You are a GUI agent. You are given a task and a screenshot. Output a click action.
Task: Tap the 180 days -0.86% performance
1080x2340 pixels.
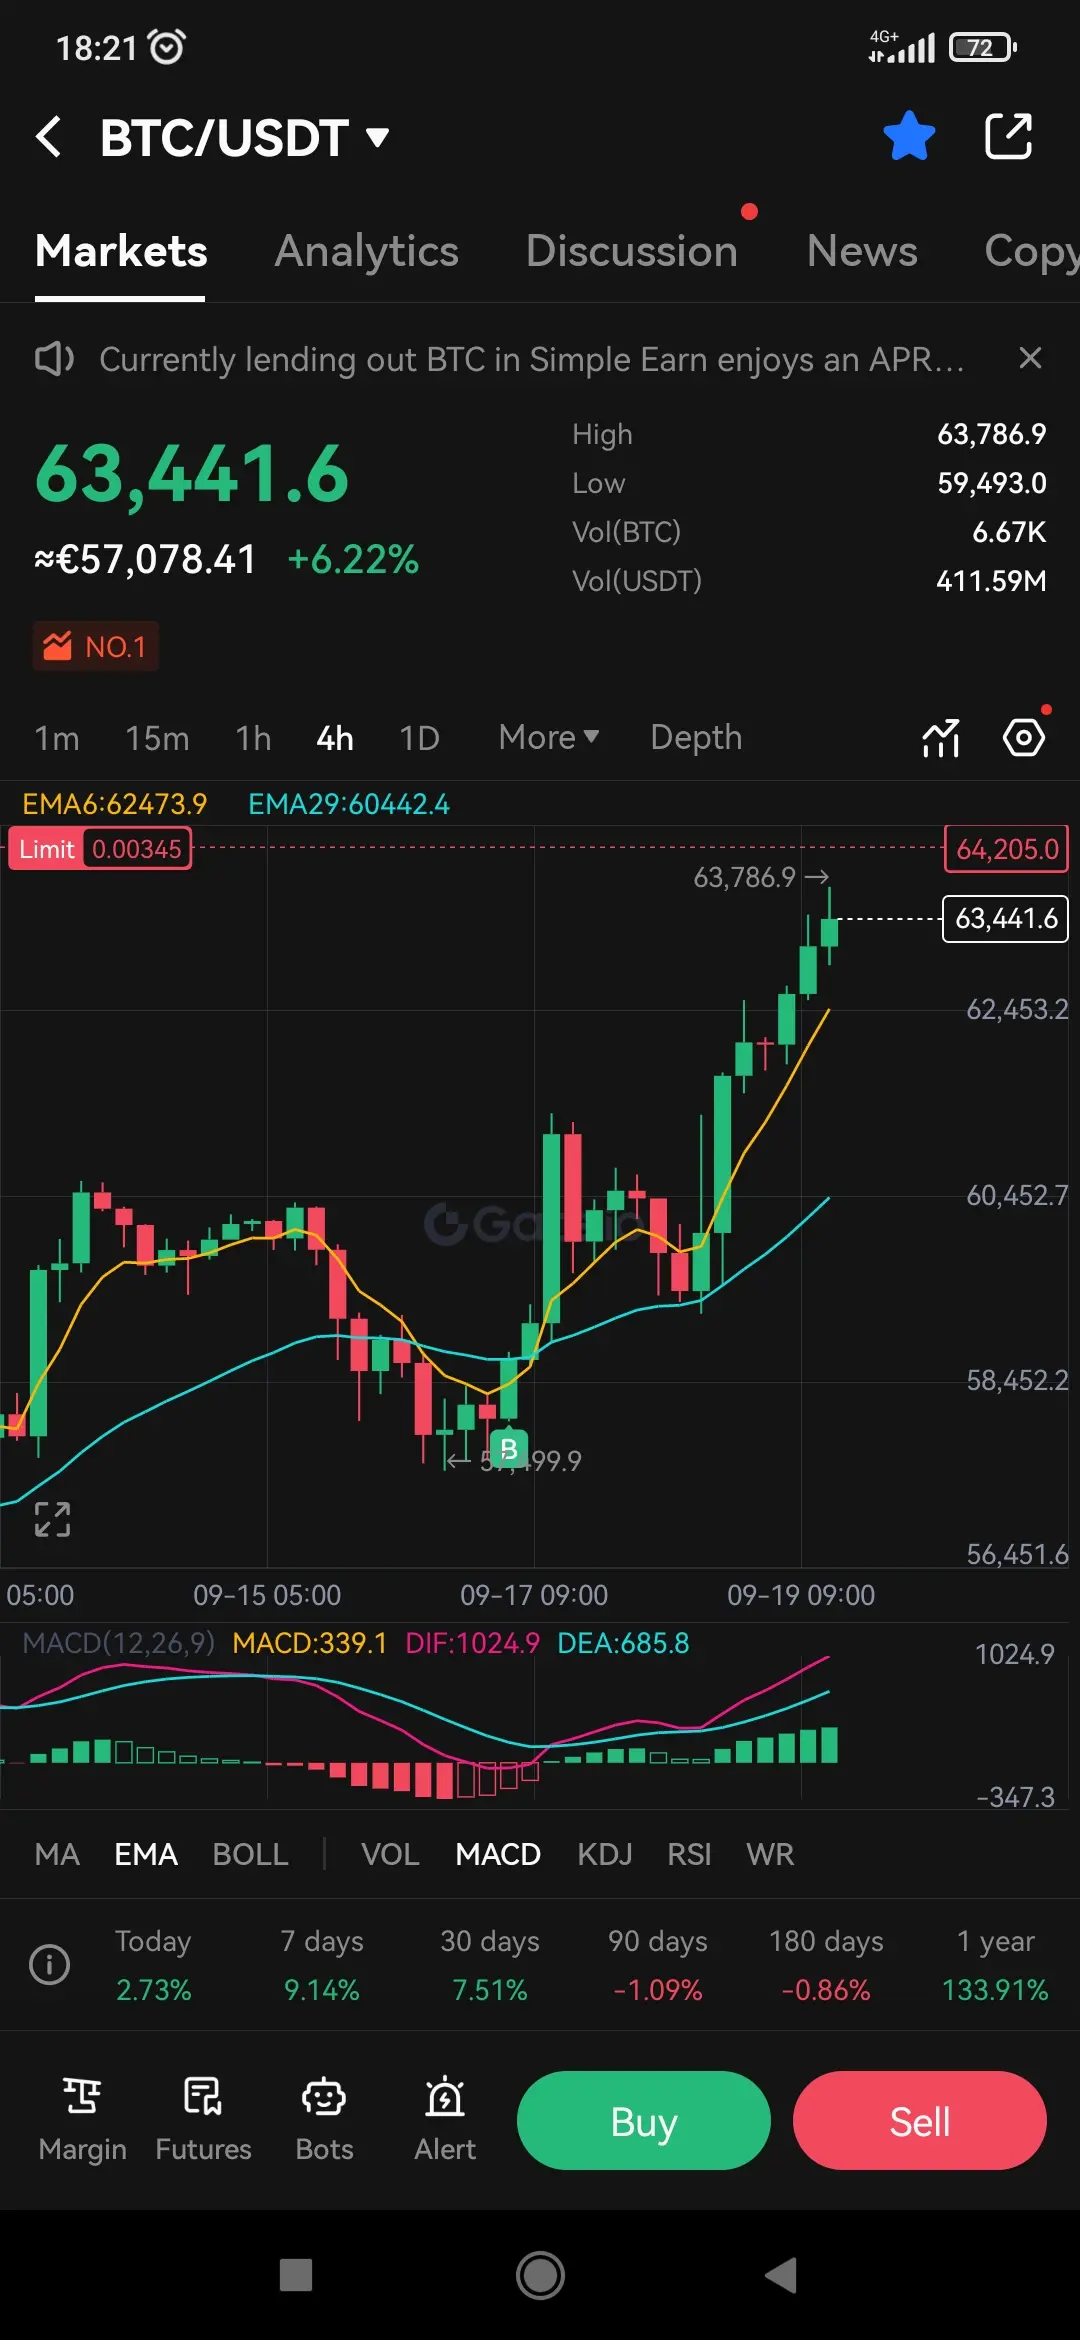point(826,1965)
